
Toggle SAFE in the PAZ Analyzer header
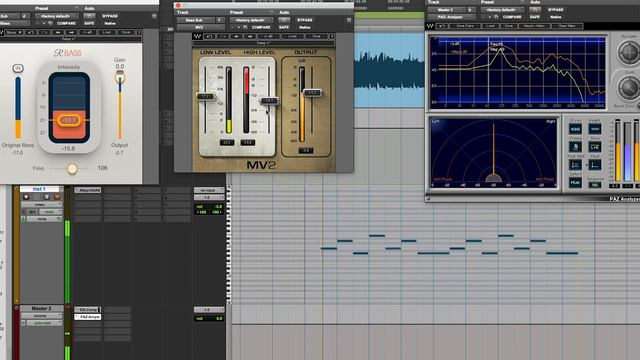tap(535, 17)
